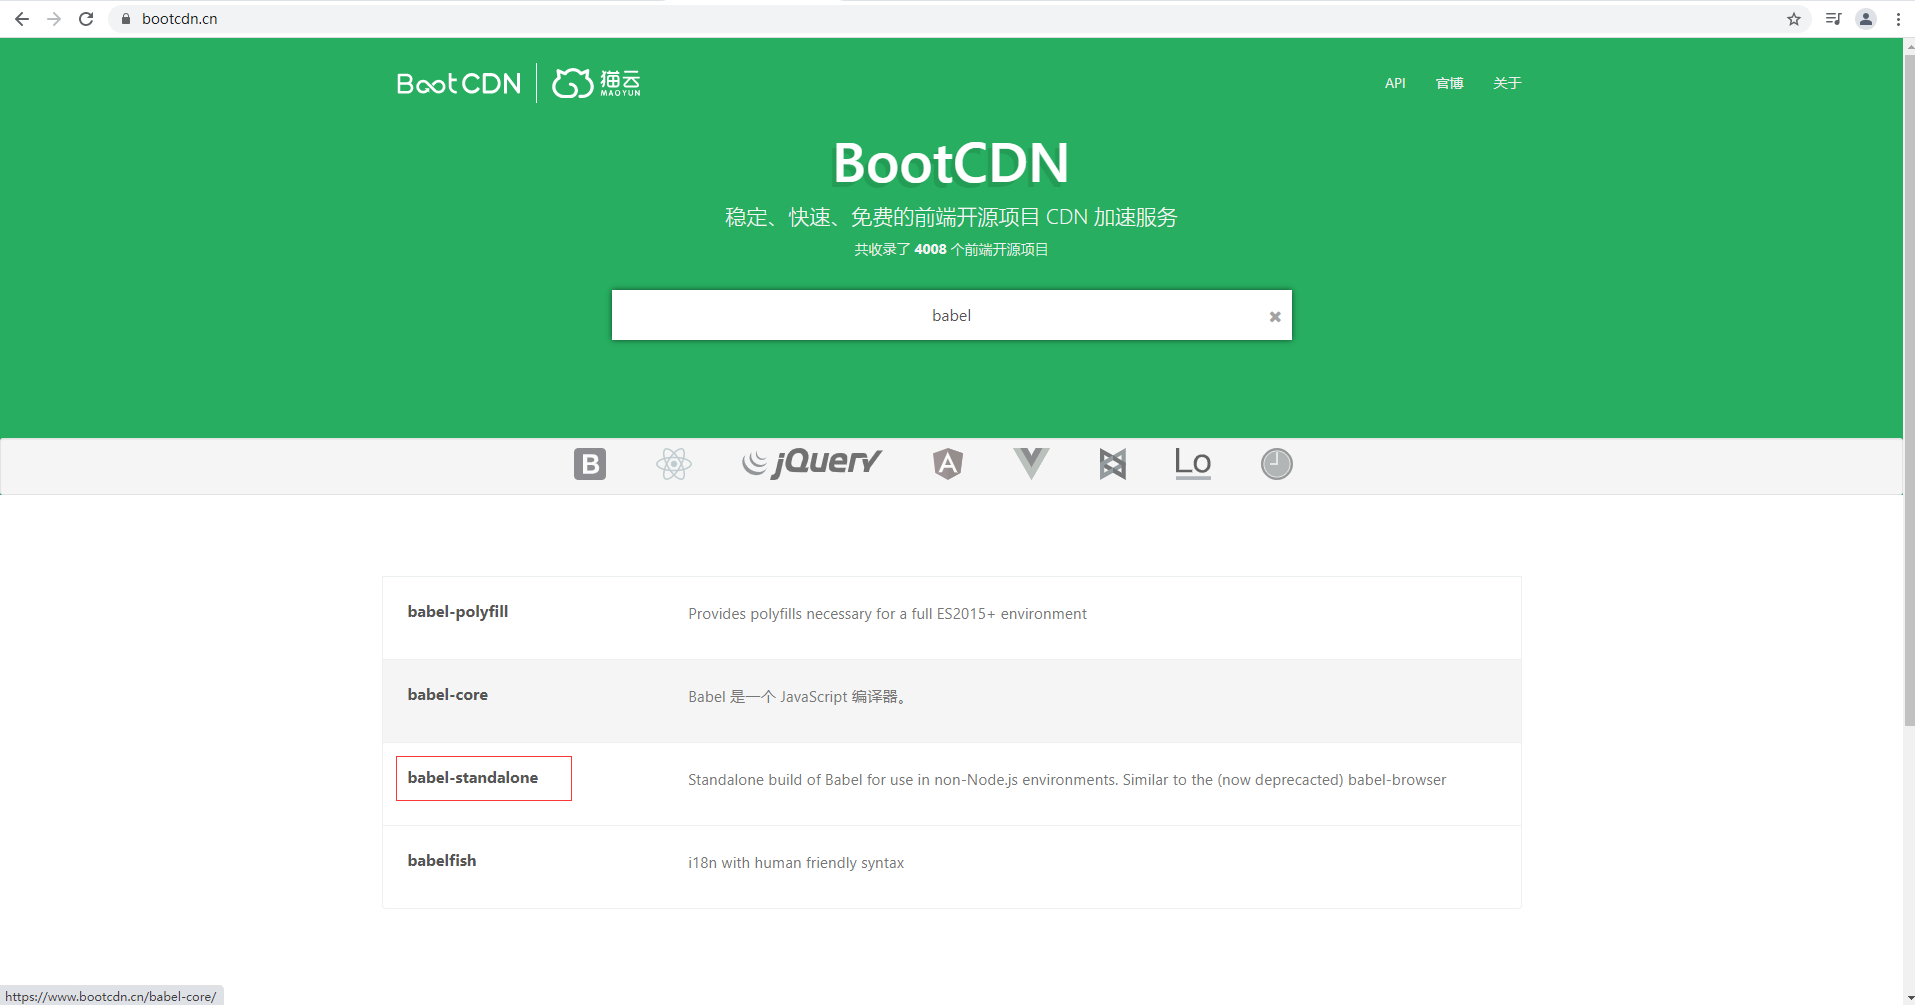Click the i18n human friendly syntax text
Viewport: 1915px width, 1005px height.
point(796,863)
